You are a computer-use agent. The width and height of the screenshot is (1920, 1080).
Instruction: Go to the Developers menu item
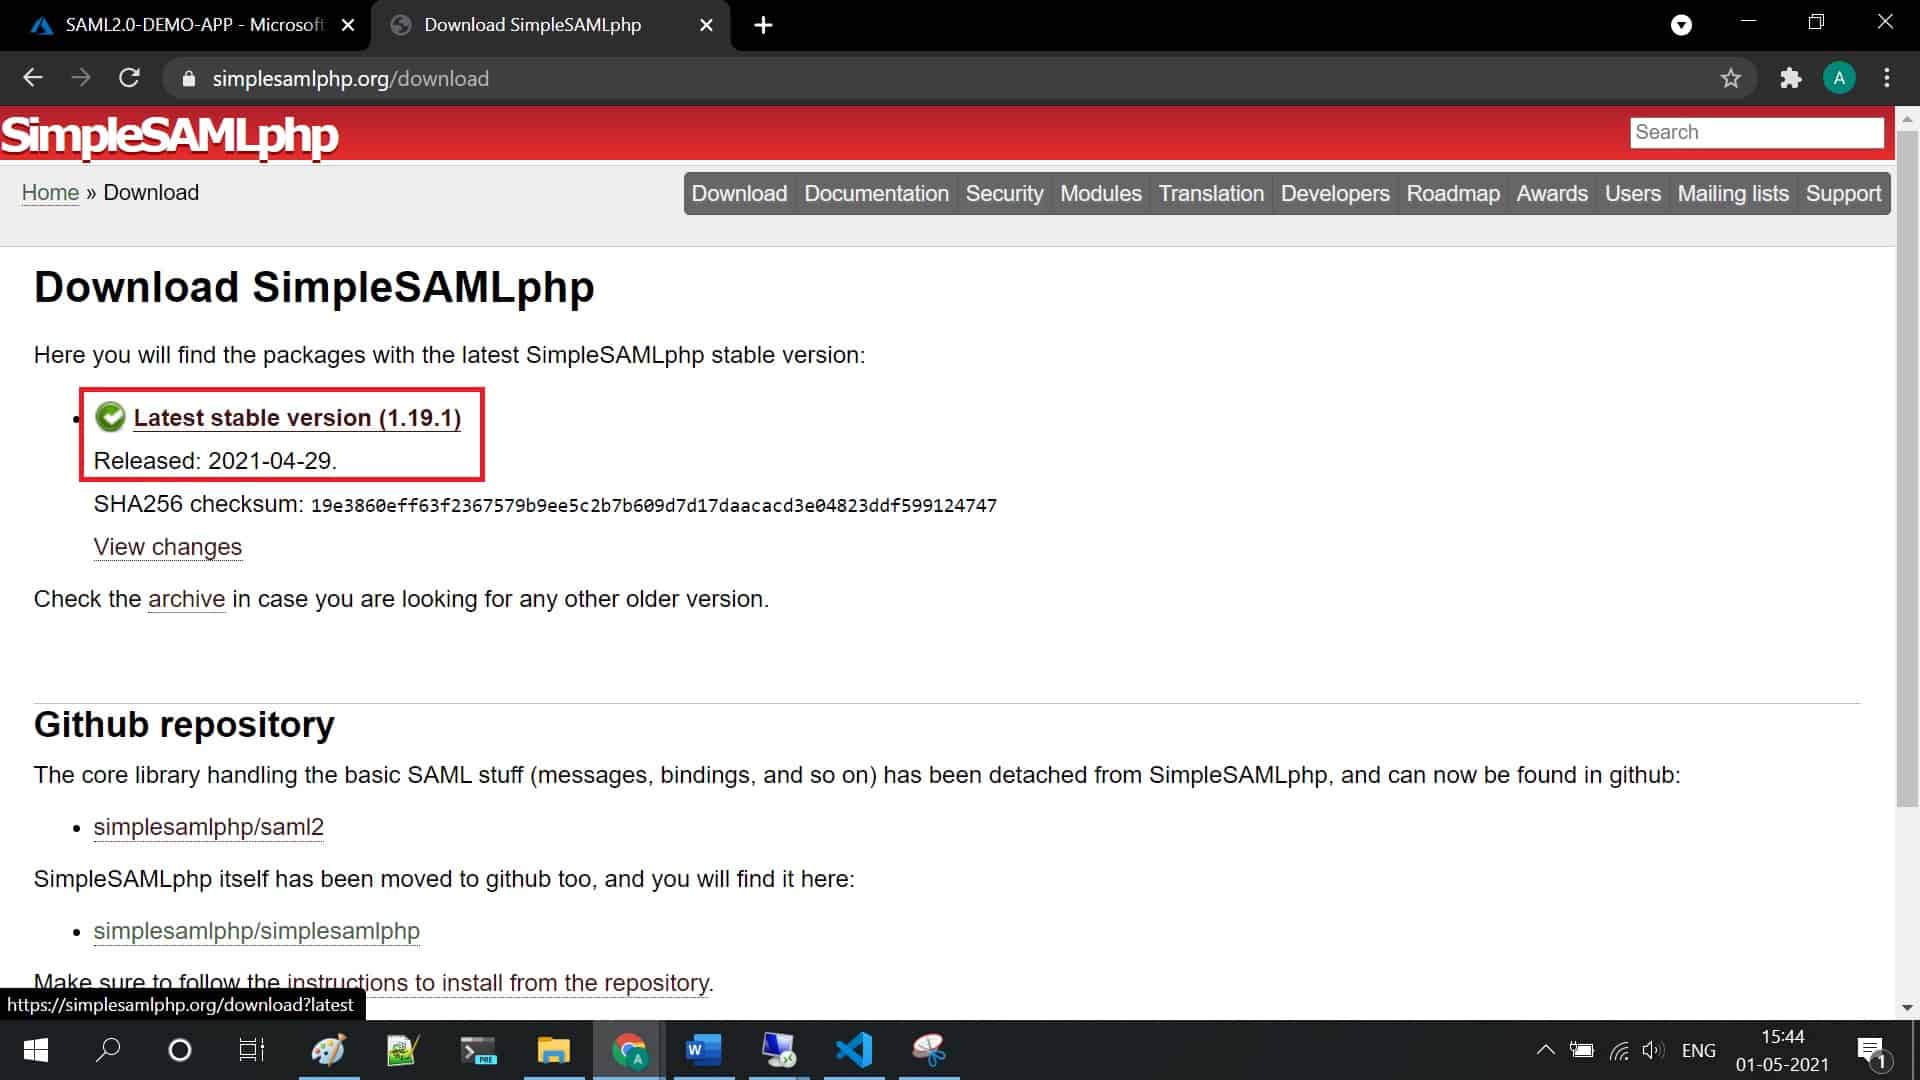coord(1335,193)
